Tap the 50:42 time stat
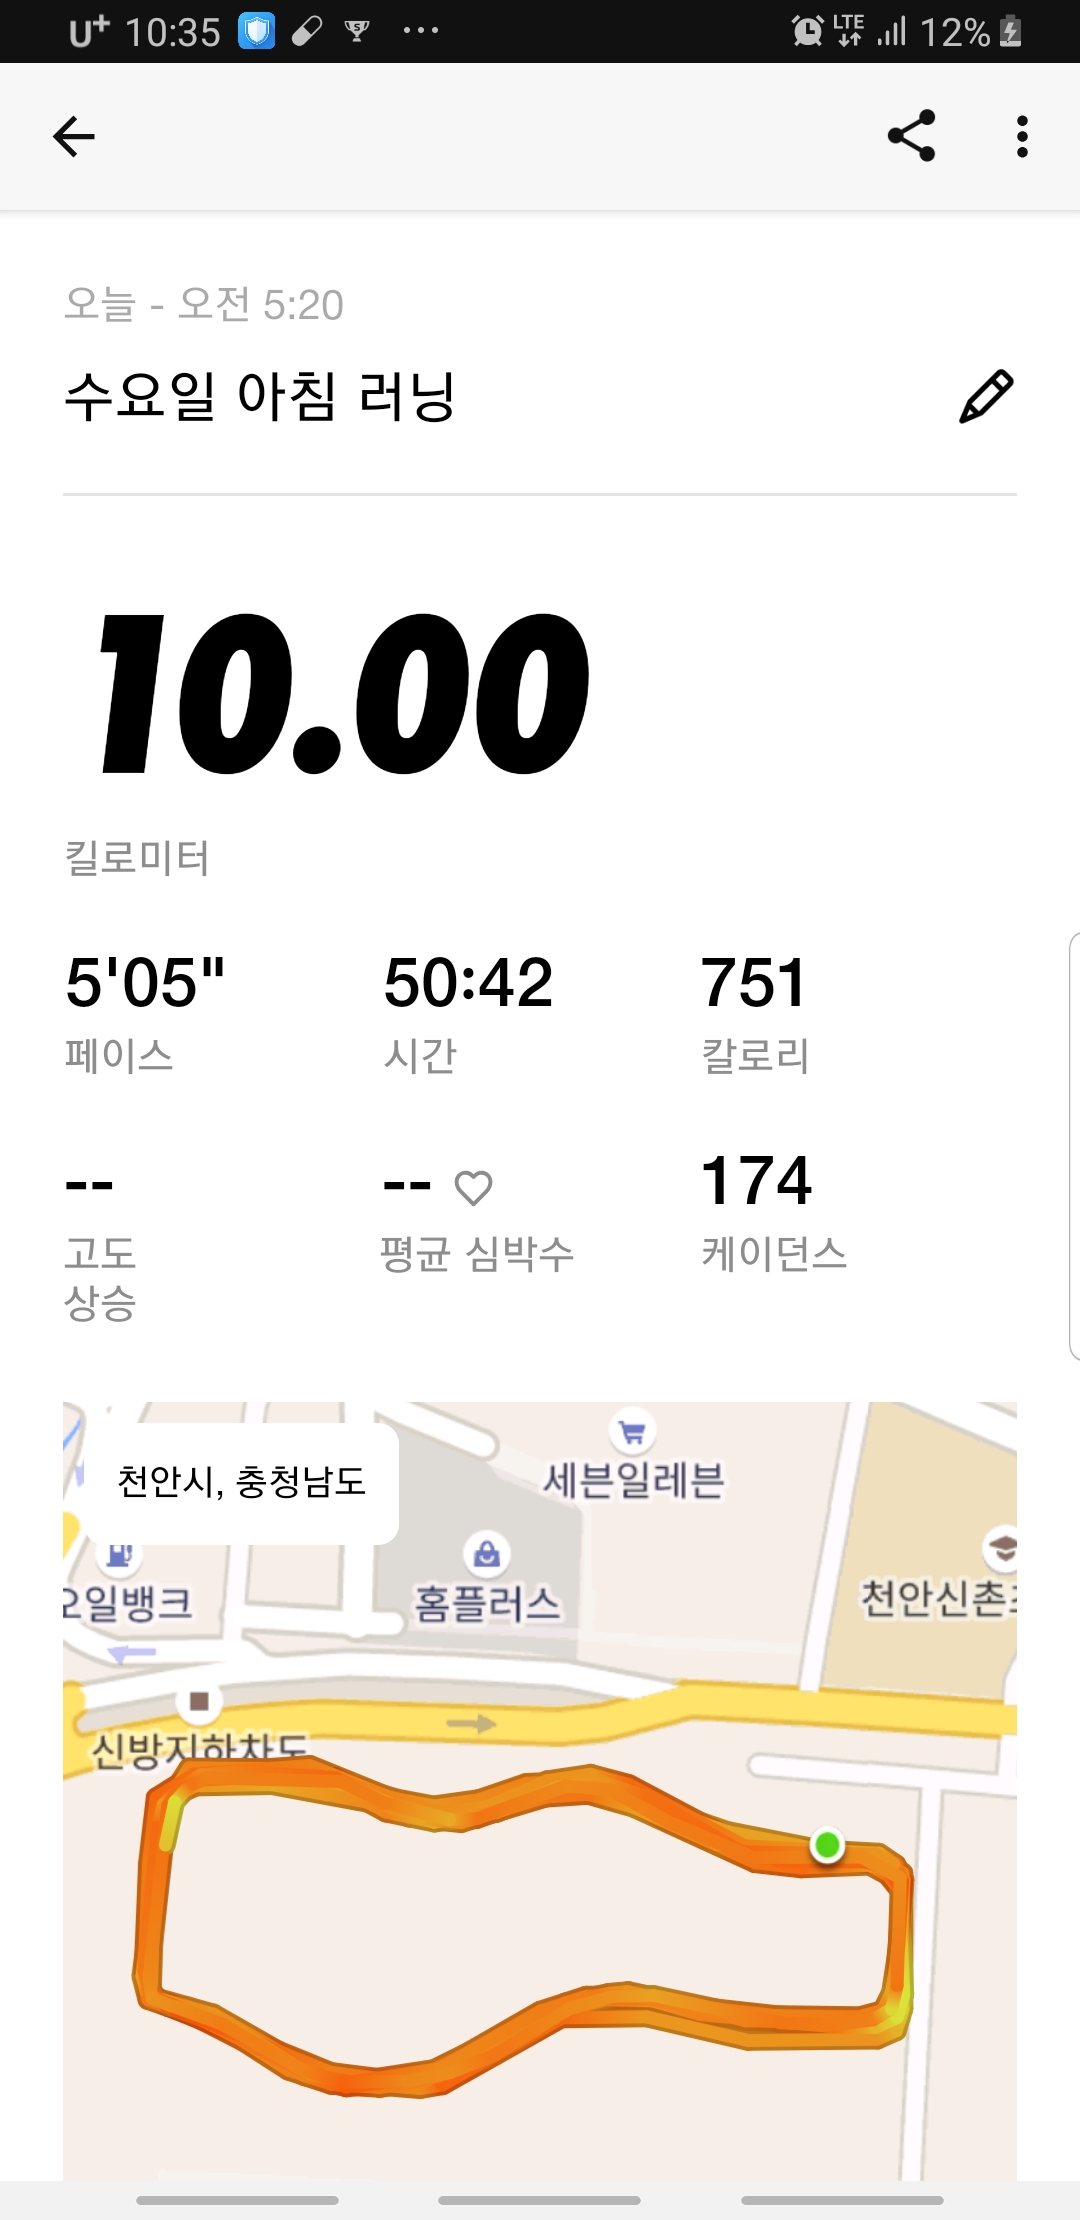The height and width of the screenshot is (2220, 1080). click(468, 1012)
